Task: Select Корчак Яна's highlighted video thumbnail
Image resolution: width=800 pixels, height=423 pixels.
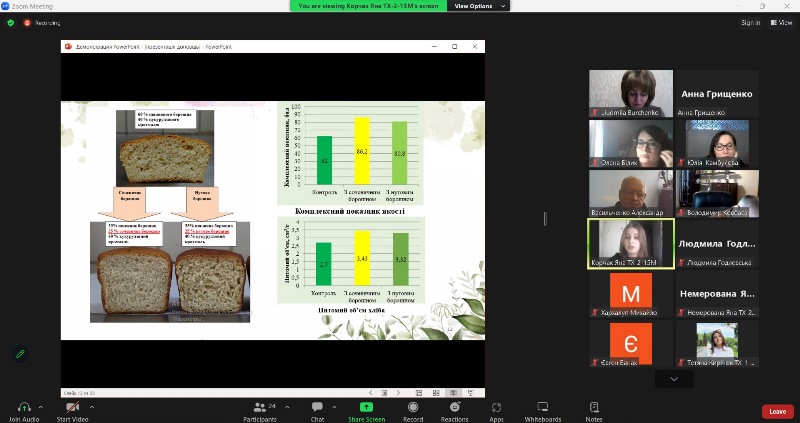Action: (630, 244)
